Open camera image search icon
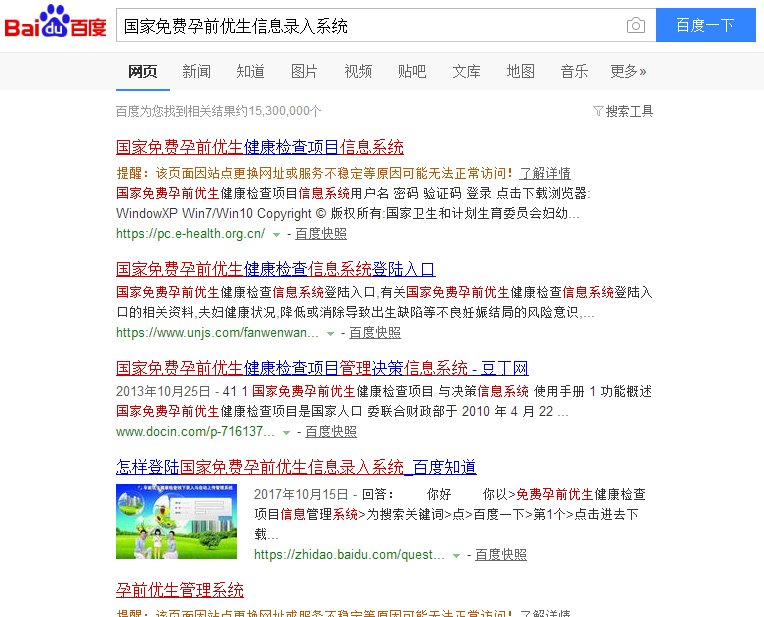 pyautogui.click(x=635, y=25)
